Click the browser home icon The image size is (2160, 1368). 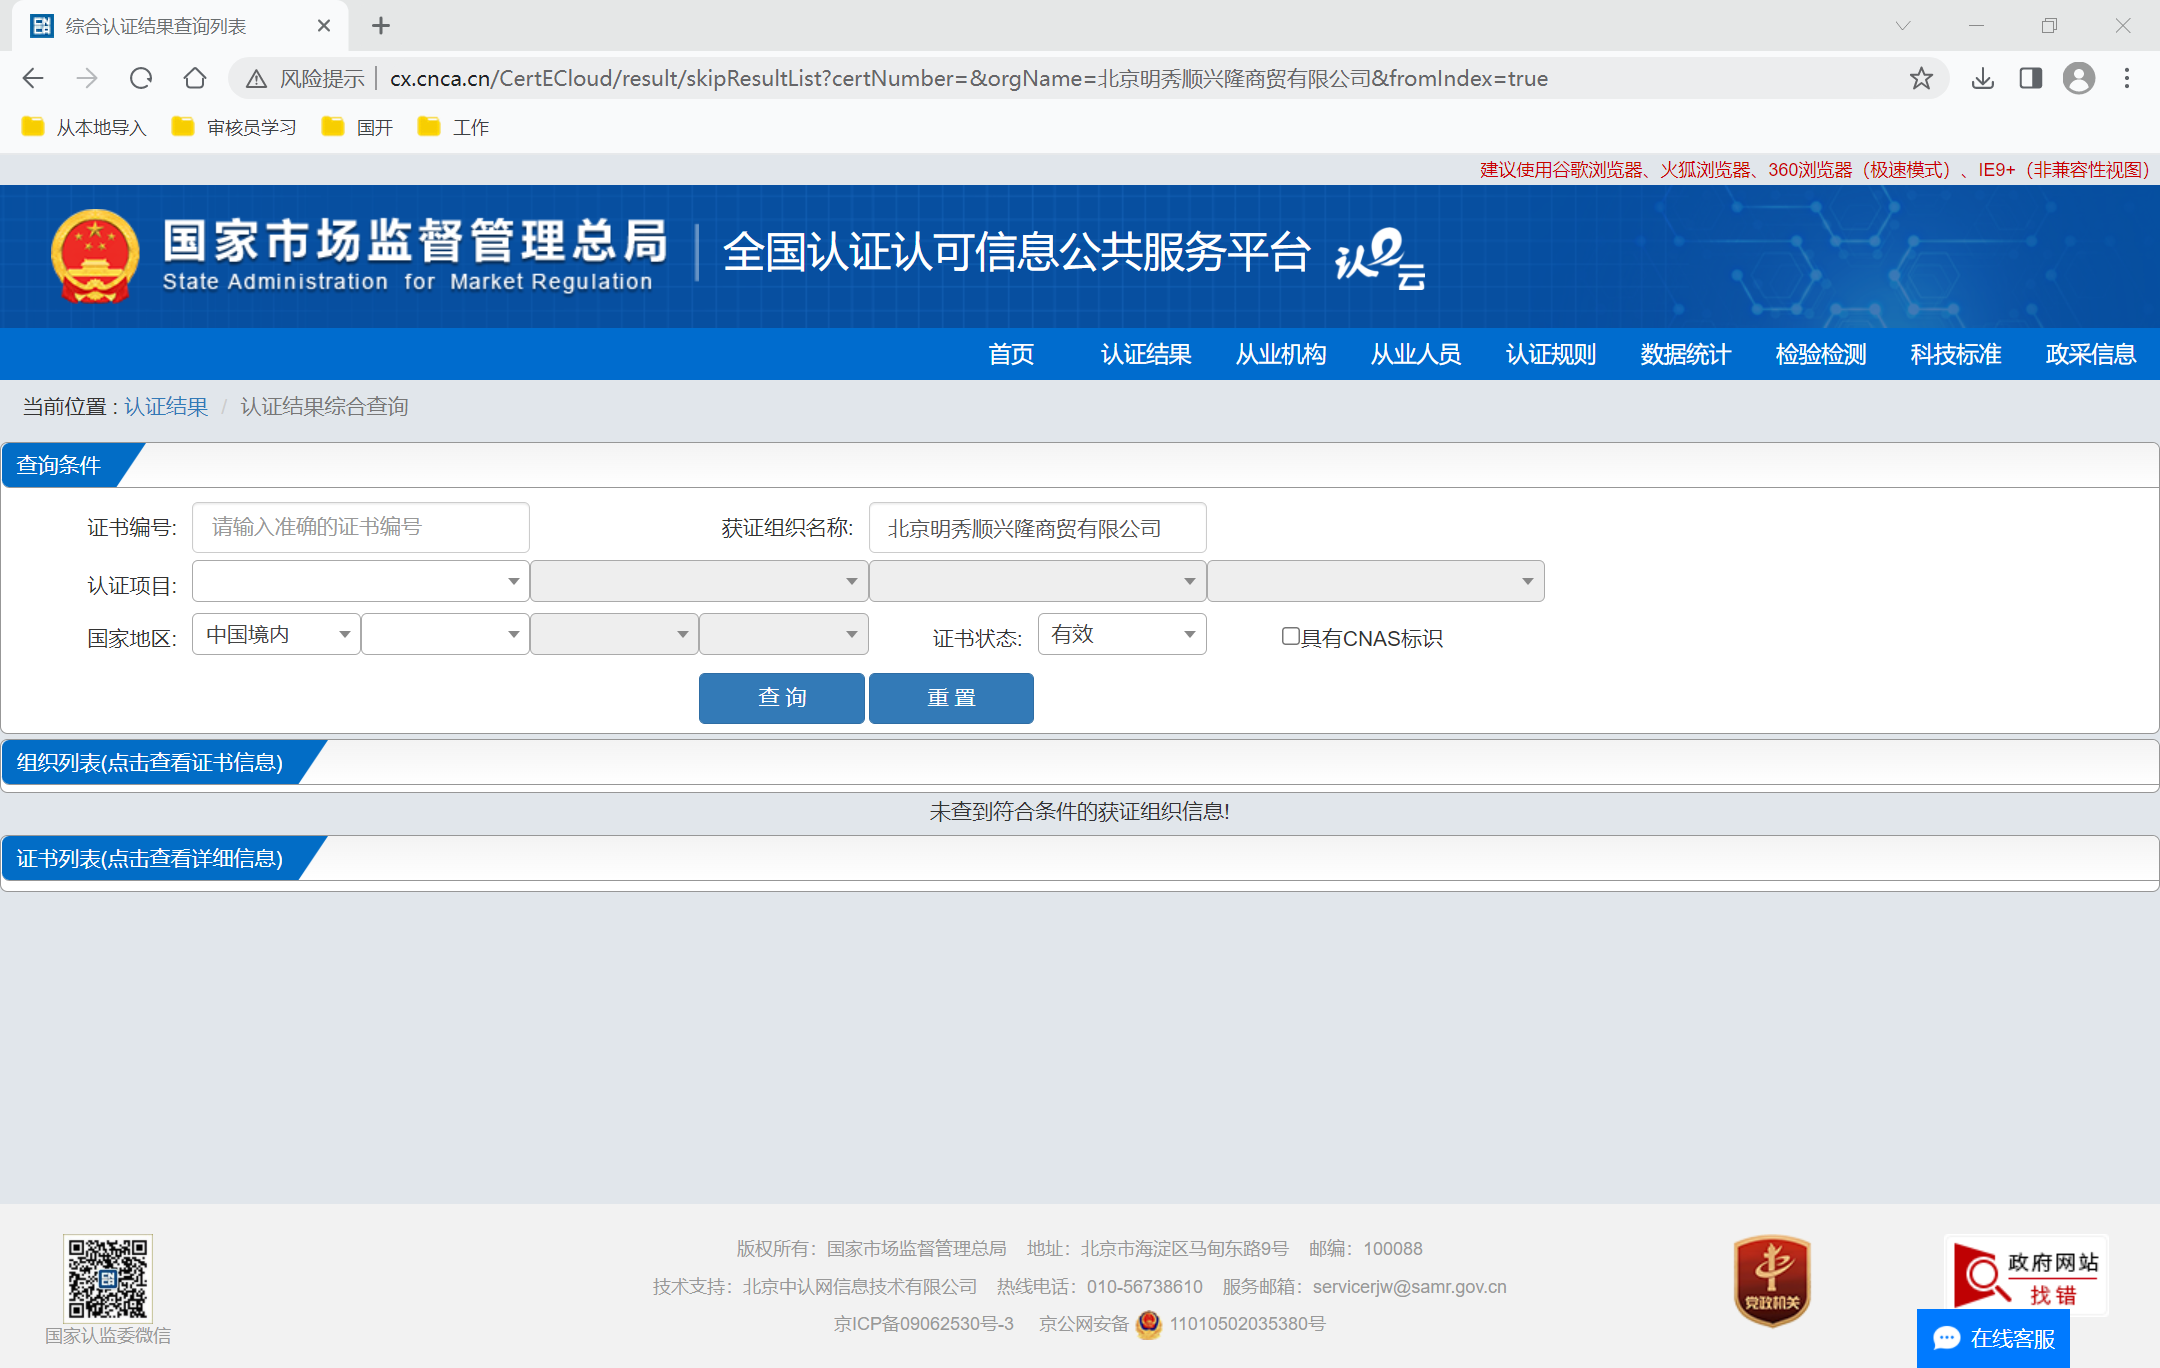click(x=195, y=78)
